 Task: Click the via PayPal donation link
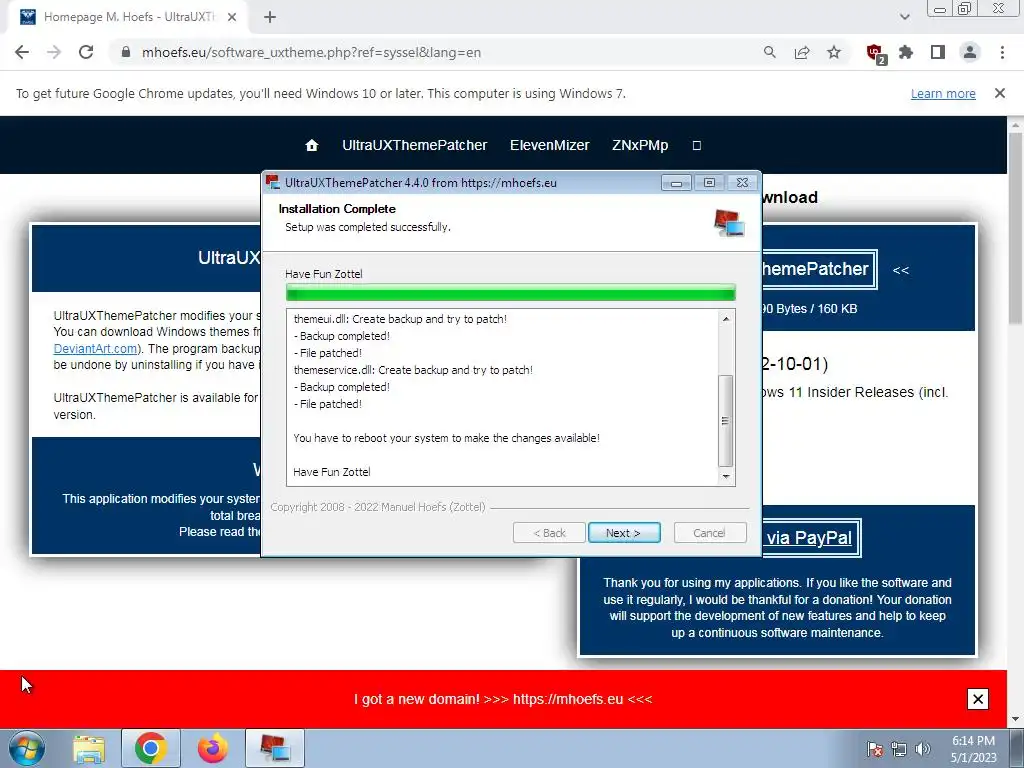(810, 538)
